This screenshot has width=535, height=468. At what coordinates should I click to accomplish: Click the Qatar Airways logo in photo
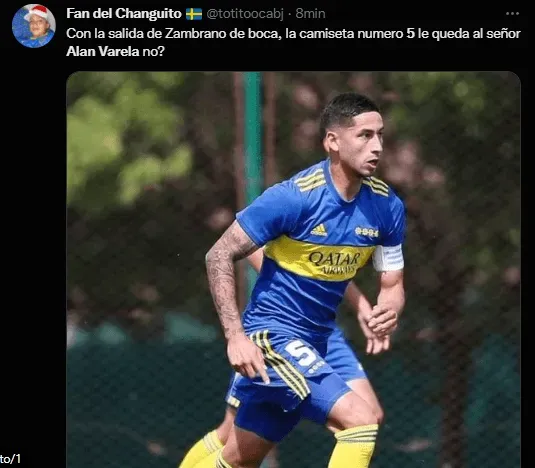334,263
